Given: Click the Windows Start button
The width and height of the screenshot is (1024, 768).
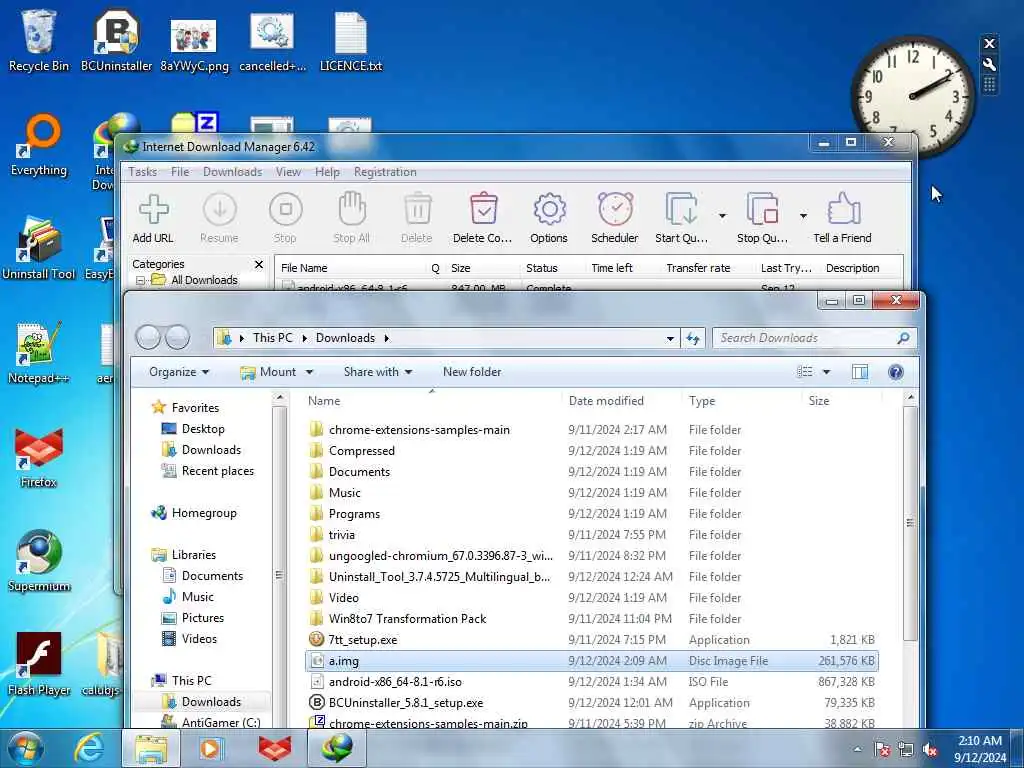Looking at the screenshot, I should coord(26,748).
